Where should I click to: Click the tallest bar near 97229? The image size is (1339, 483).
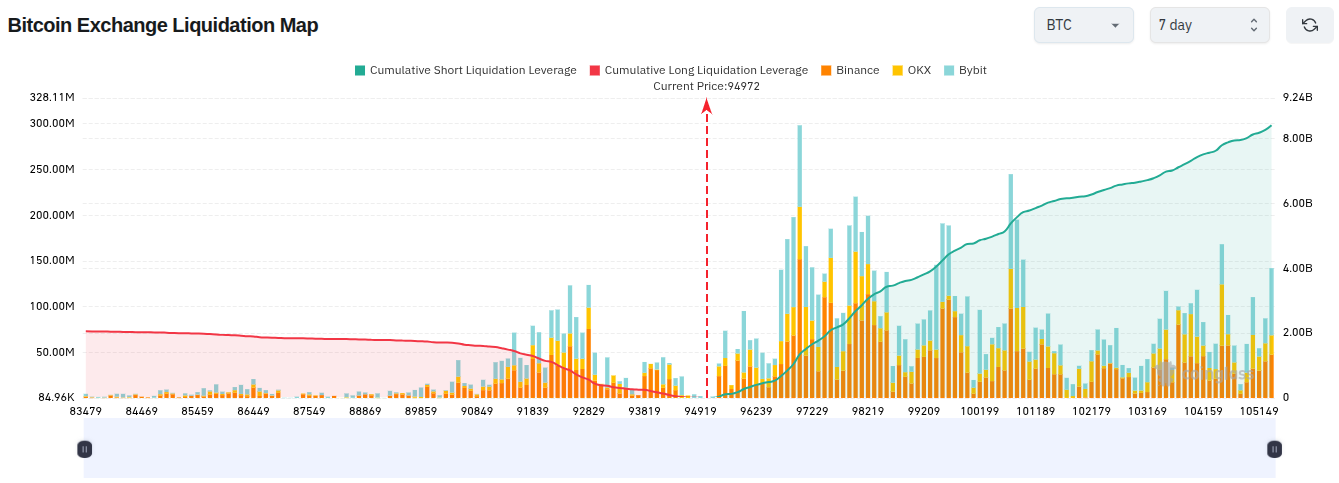tap(800, 261)
